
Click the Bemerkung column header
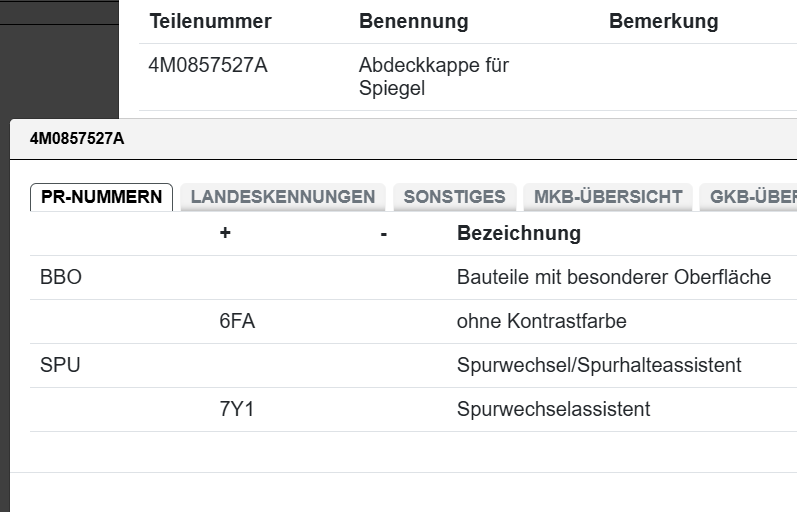pyautogui.click(x=663, y=21)
